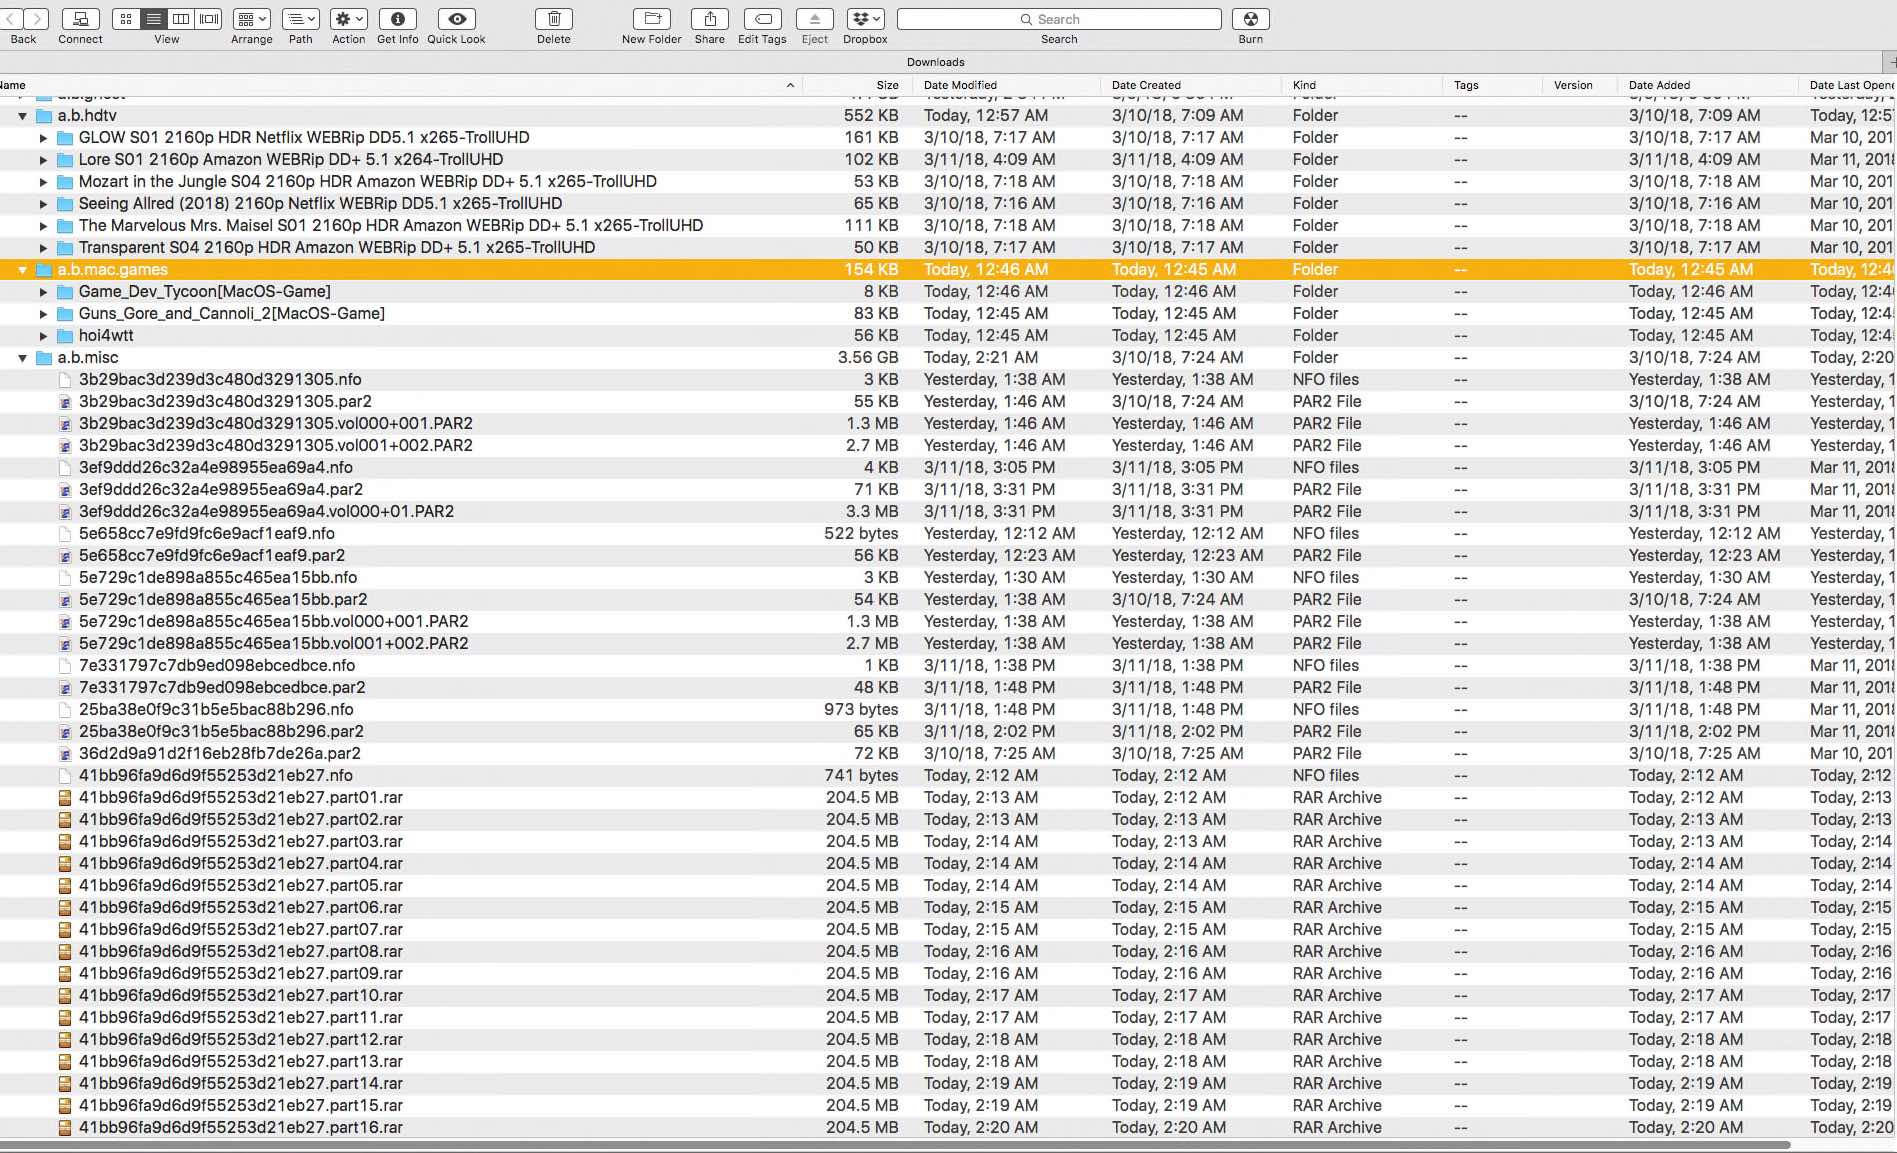Go back with the back arrow
1897x1153 pixels.
pyautogui.click(x=11, y=19)
